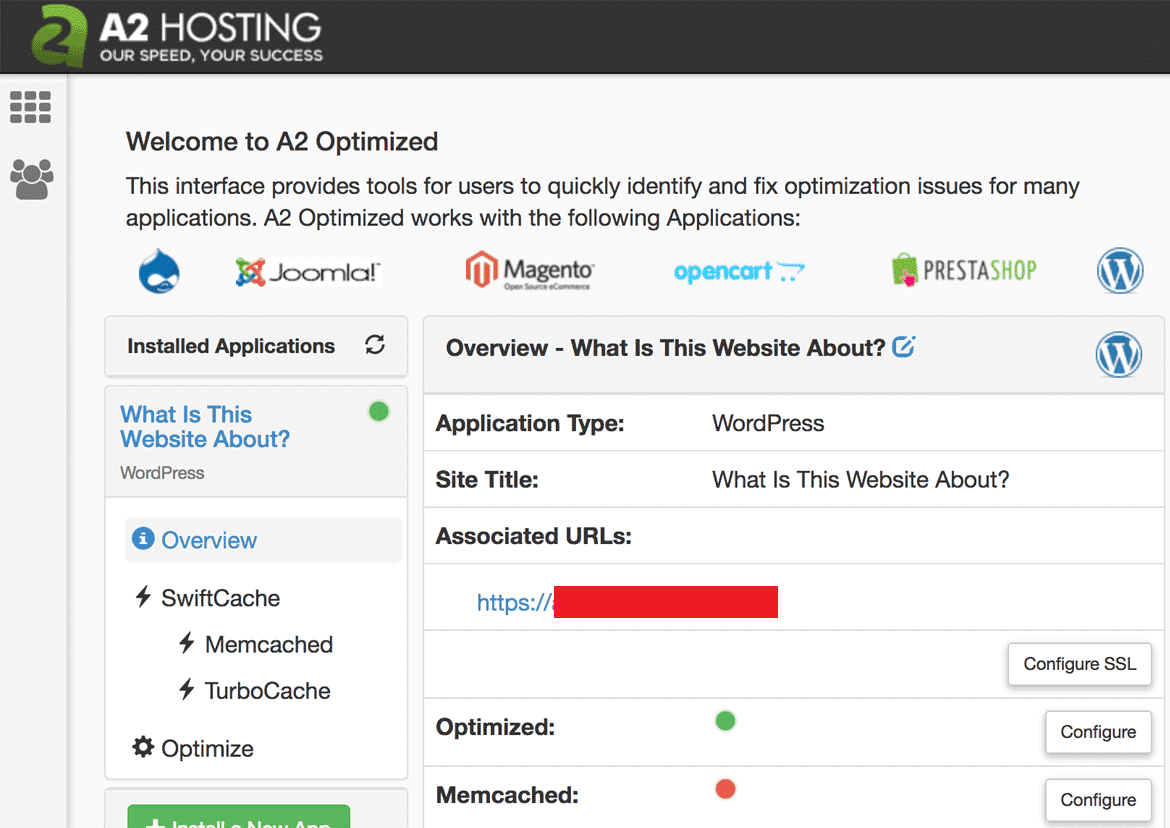Open the users group icon in sidebar
1170x828 pixels.
pos(31,179)
